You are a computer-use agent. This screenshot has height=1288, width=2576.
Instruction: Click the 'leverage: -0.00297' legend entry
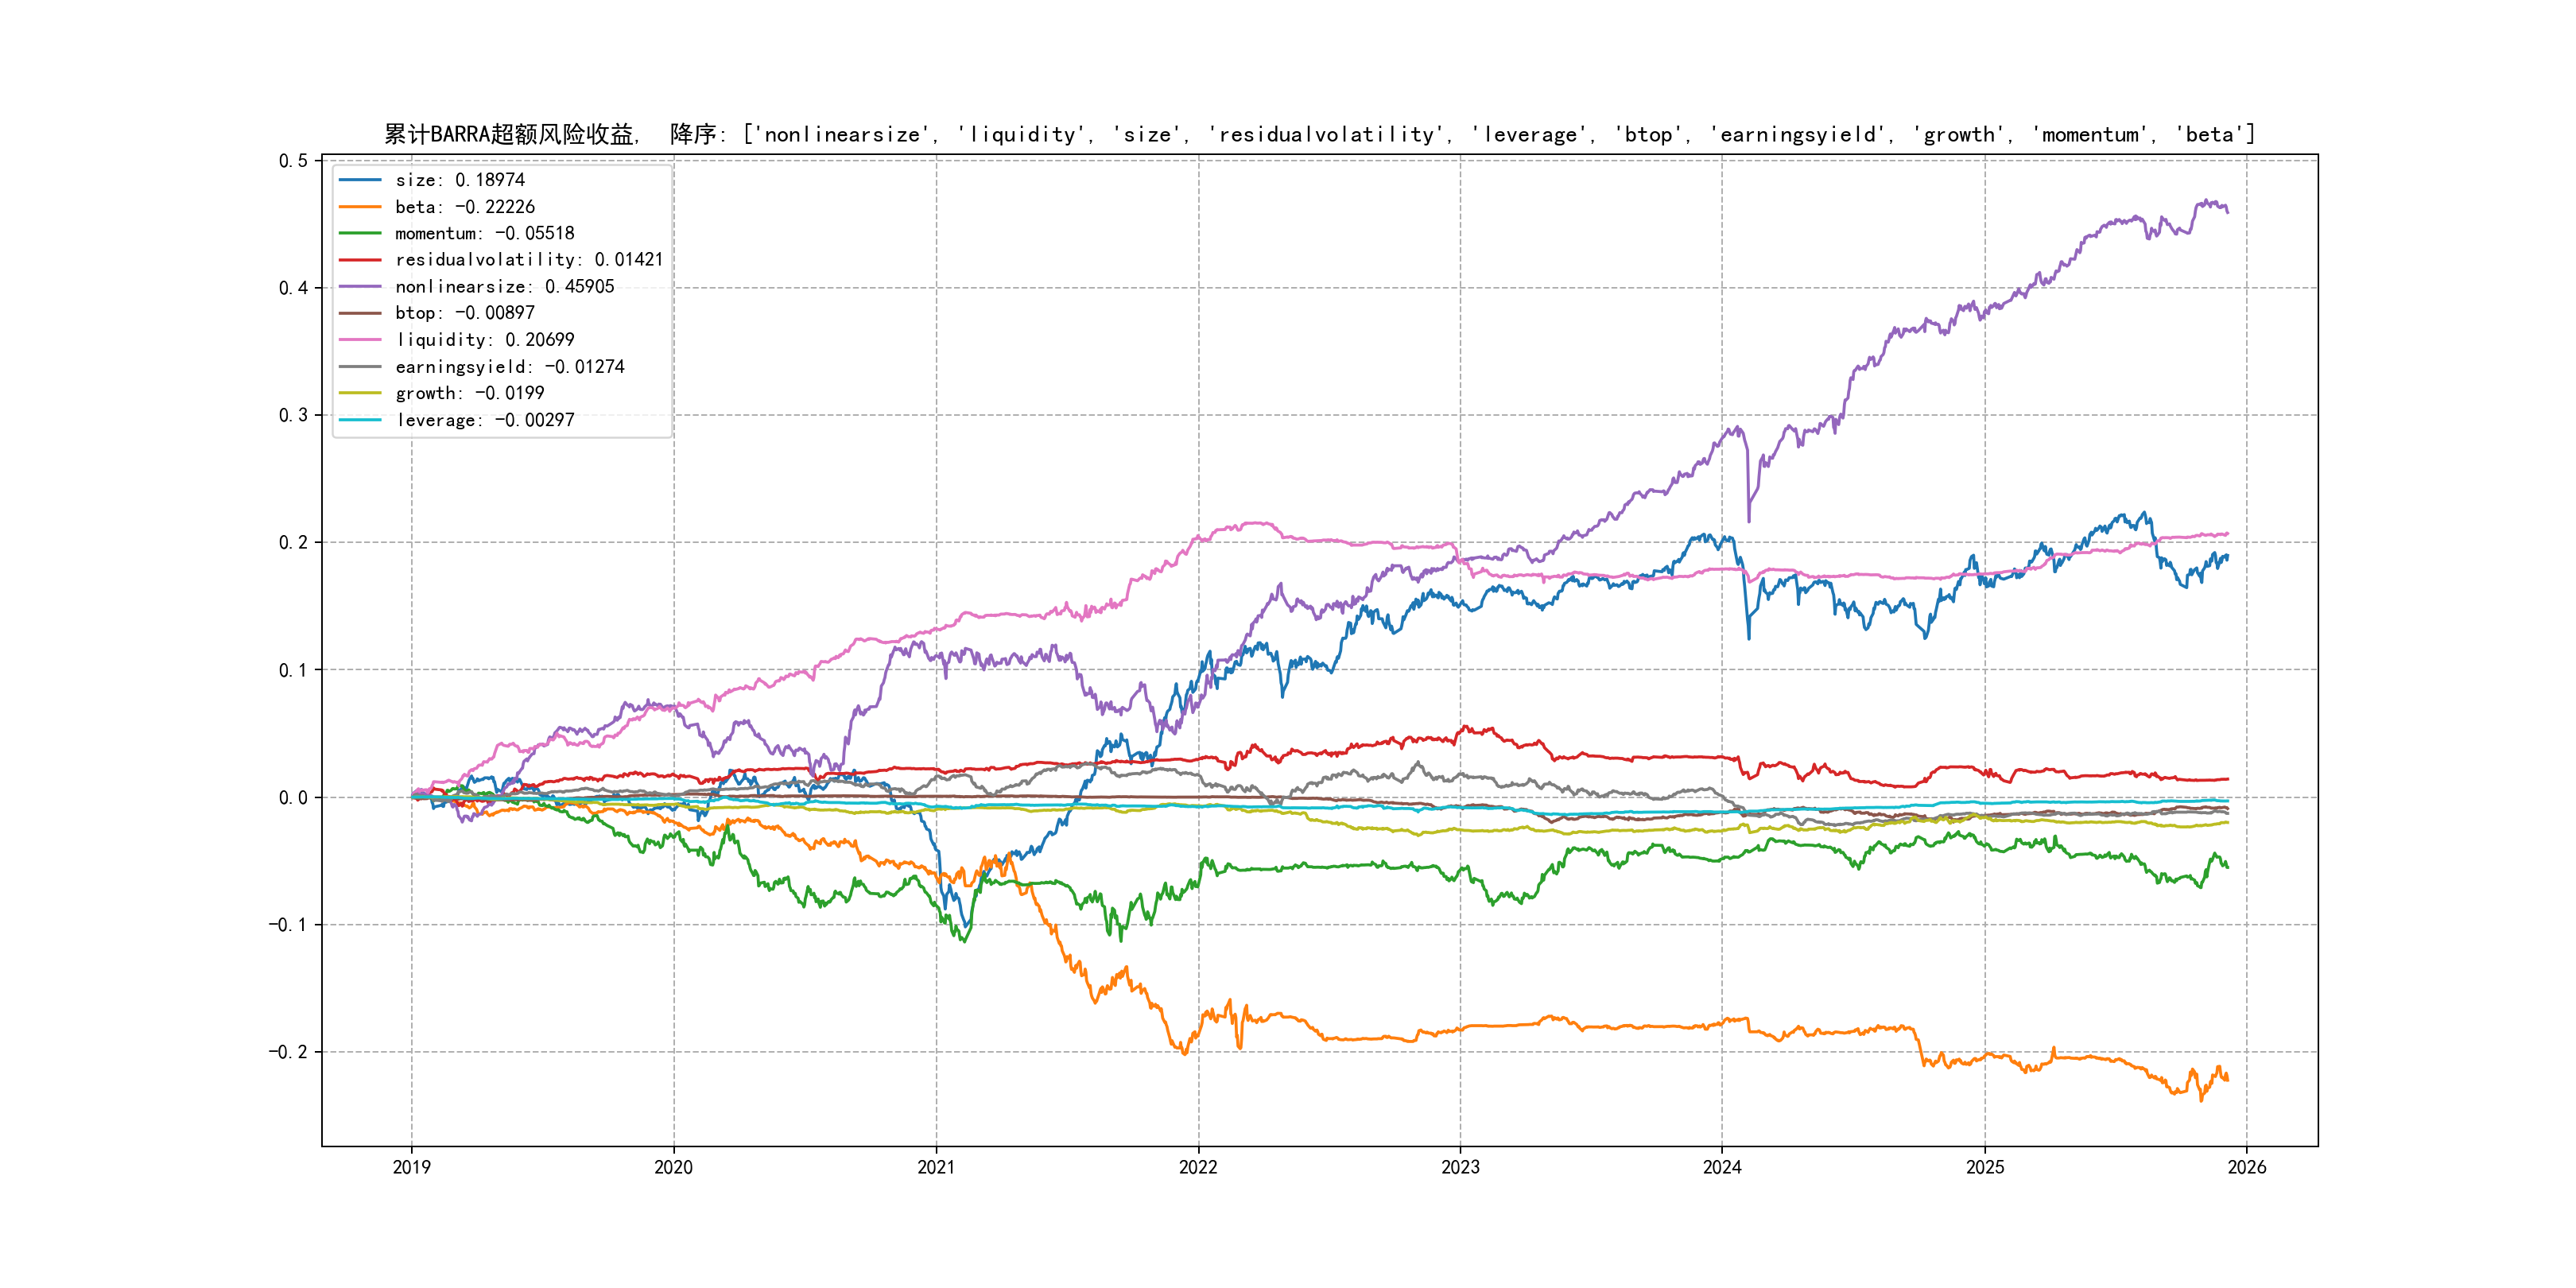(x=484, y=420)
